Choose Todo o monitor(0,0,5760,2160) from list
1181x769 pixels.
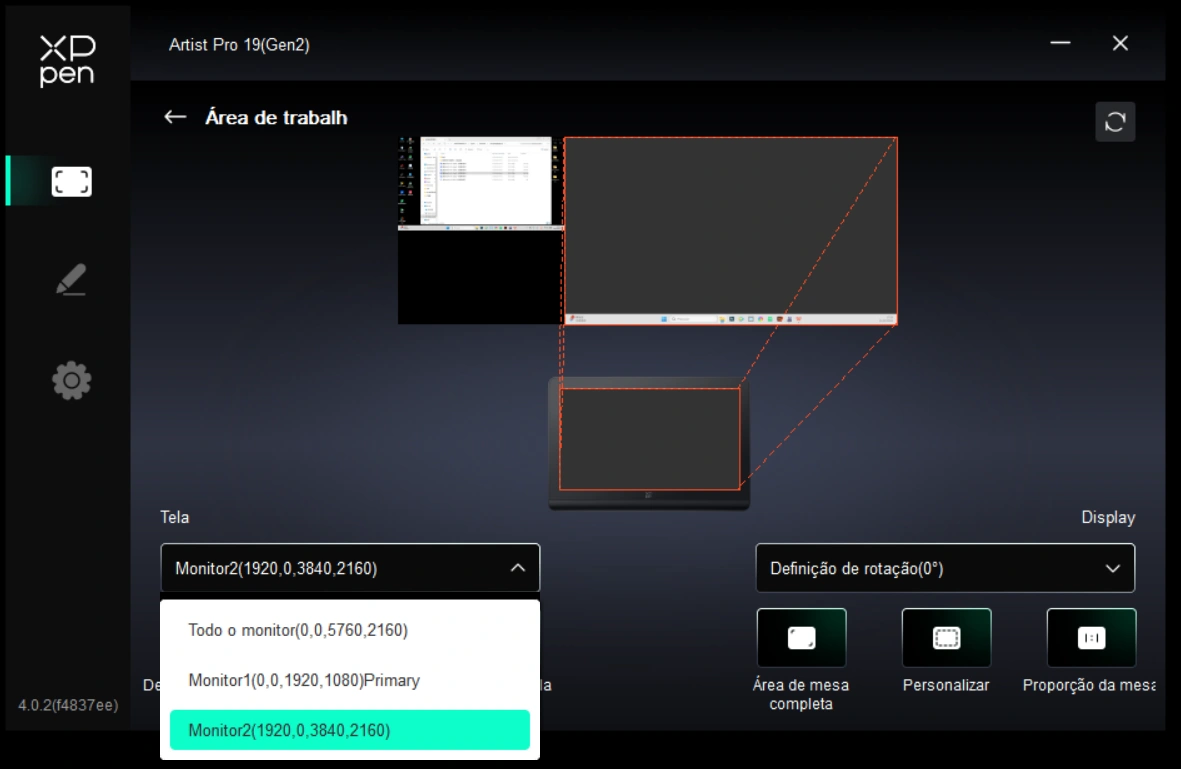pyautogui.click(x=298, y=630)
